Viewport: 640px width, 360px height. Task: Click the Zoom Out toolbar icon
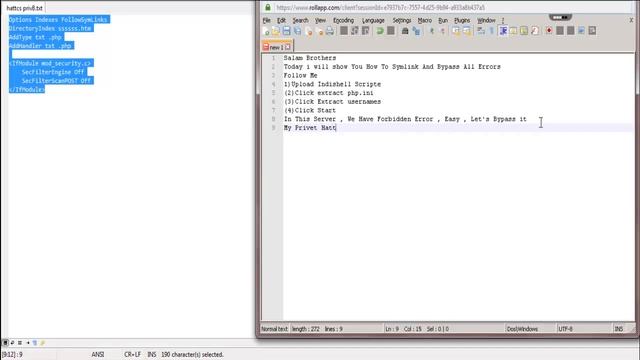pos(442,31)
